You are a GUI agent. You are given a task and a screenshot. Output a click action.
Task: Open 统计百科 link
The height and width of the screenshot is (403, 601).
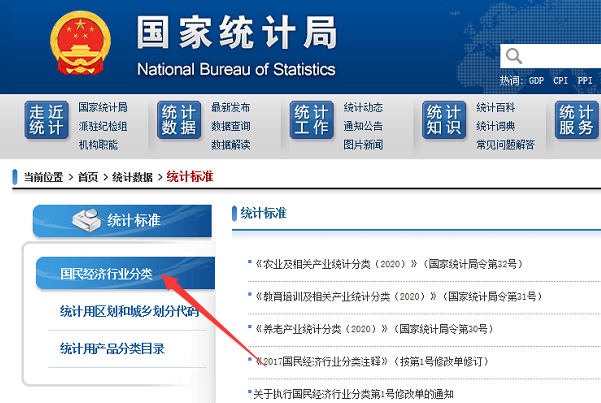(x=496, y=107)
